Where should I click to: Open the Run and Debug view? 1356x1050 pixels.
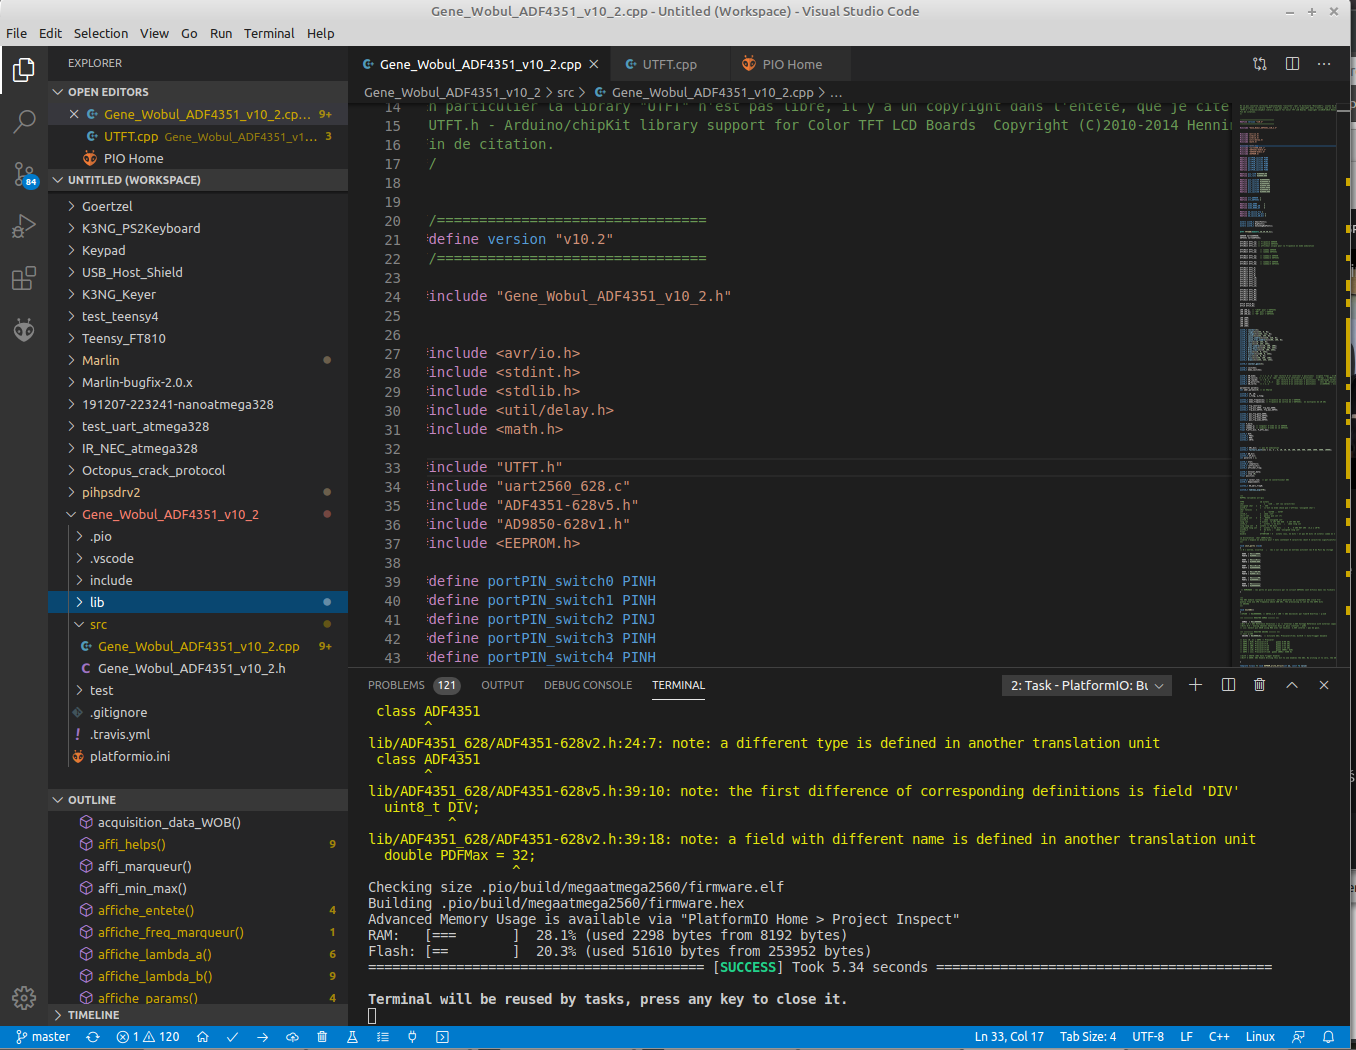click(x=24, y=227)
